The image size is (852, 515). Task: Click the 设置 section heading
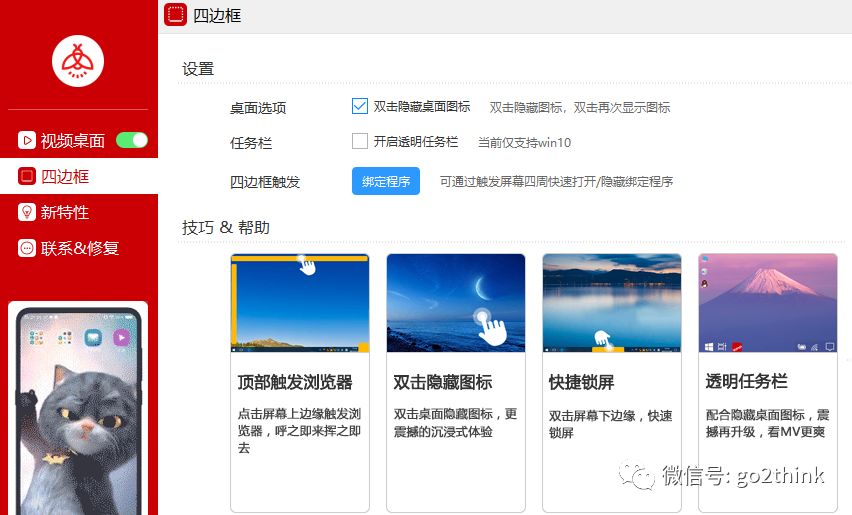click(198, 68)
